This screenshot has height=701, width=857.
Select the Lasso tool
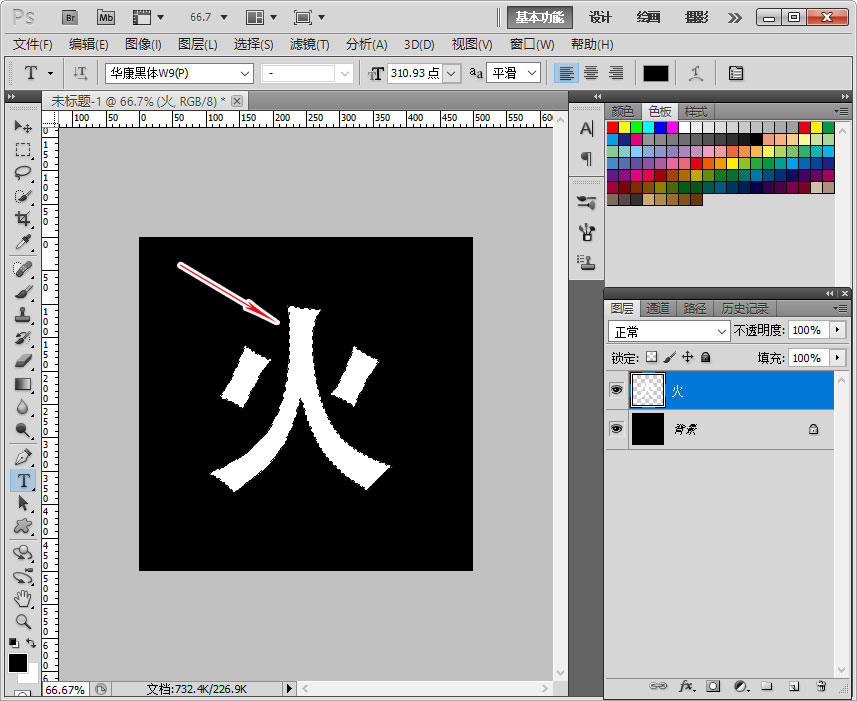pos(22,173)
